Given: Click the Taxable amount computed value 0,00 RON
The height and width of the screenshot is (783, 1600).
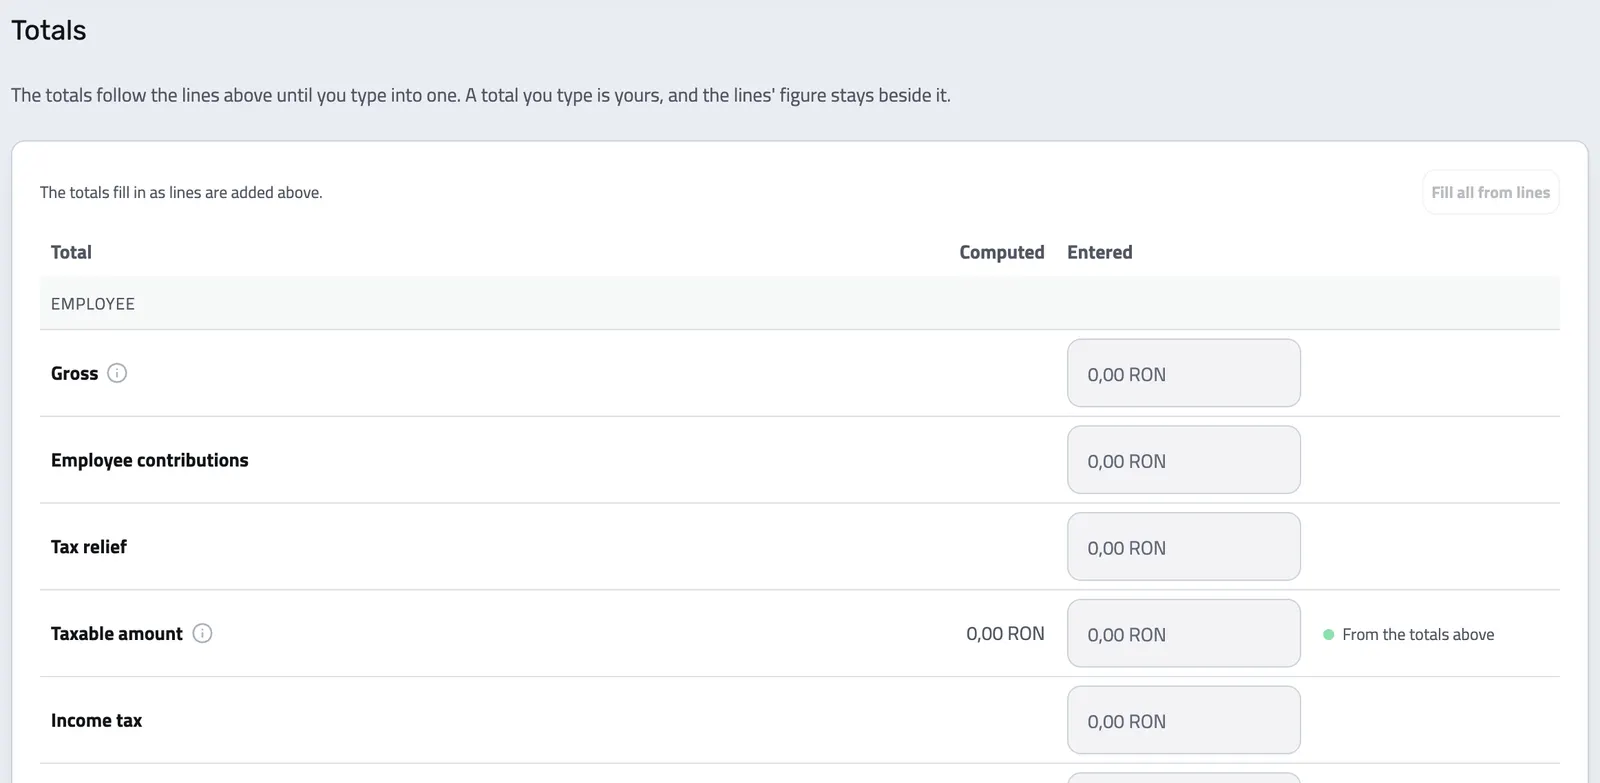Looking at the screenshot, I should tap(1005, 633).
